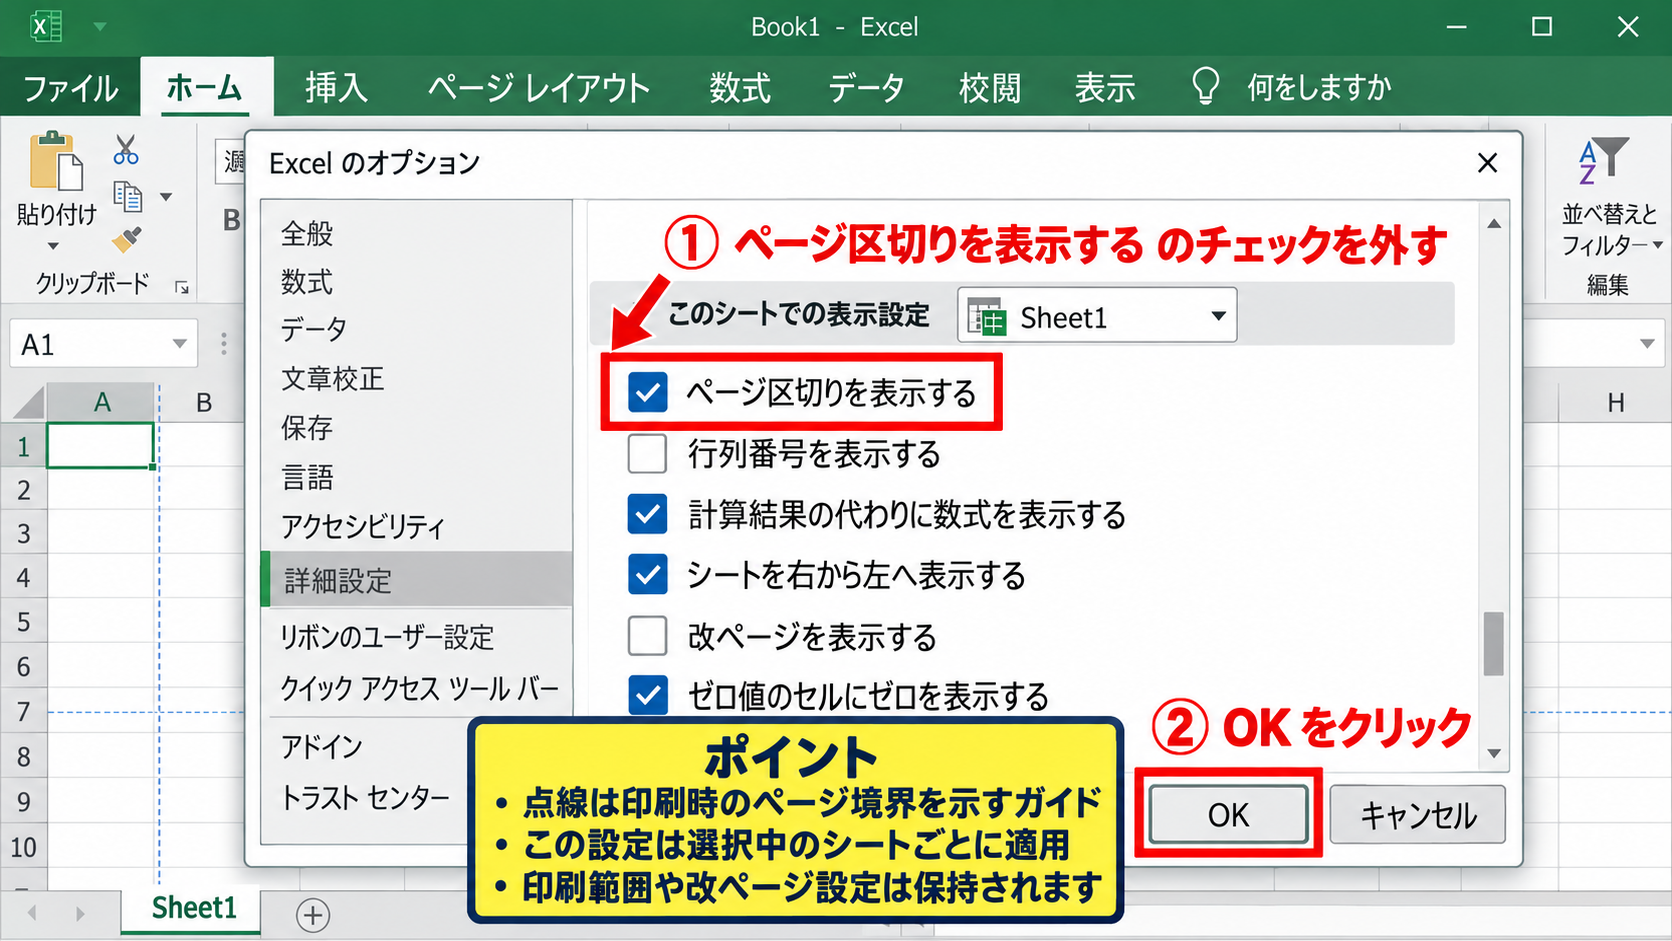The height and width of the screenshot is (941, 1672).
Task: Click column header H in the worksheet
Action: coord(1615,403)
